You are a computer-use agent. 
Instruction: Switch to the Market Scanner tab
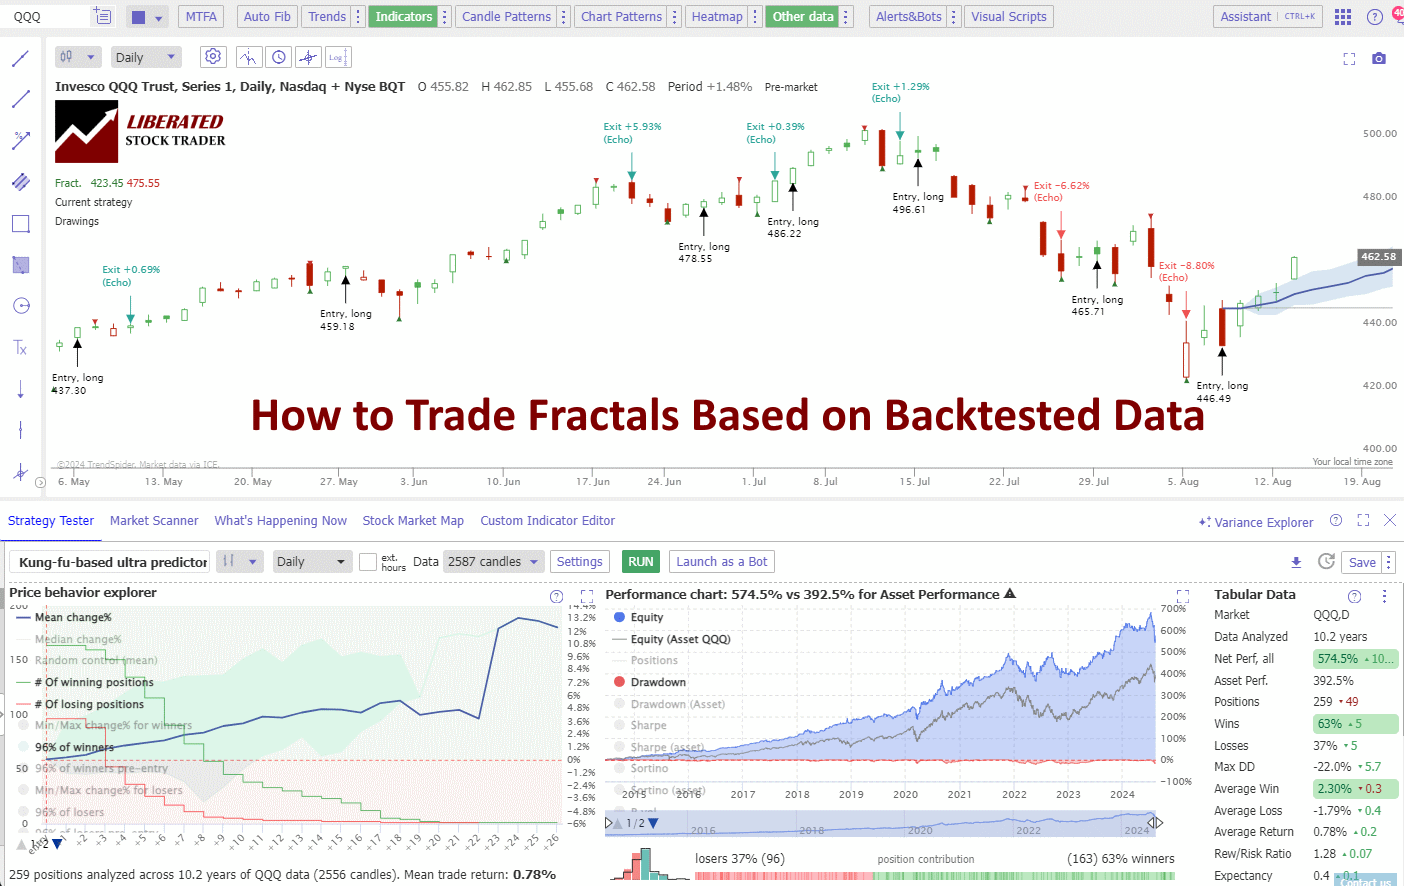[x=154, y=520]
